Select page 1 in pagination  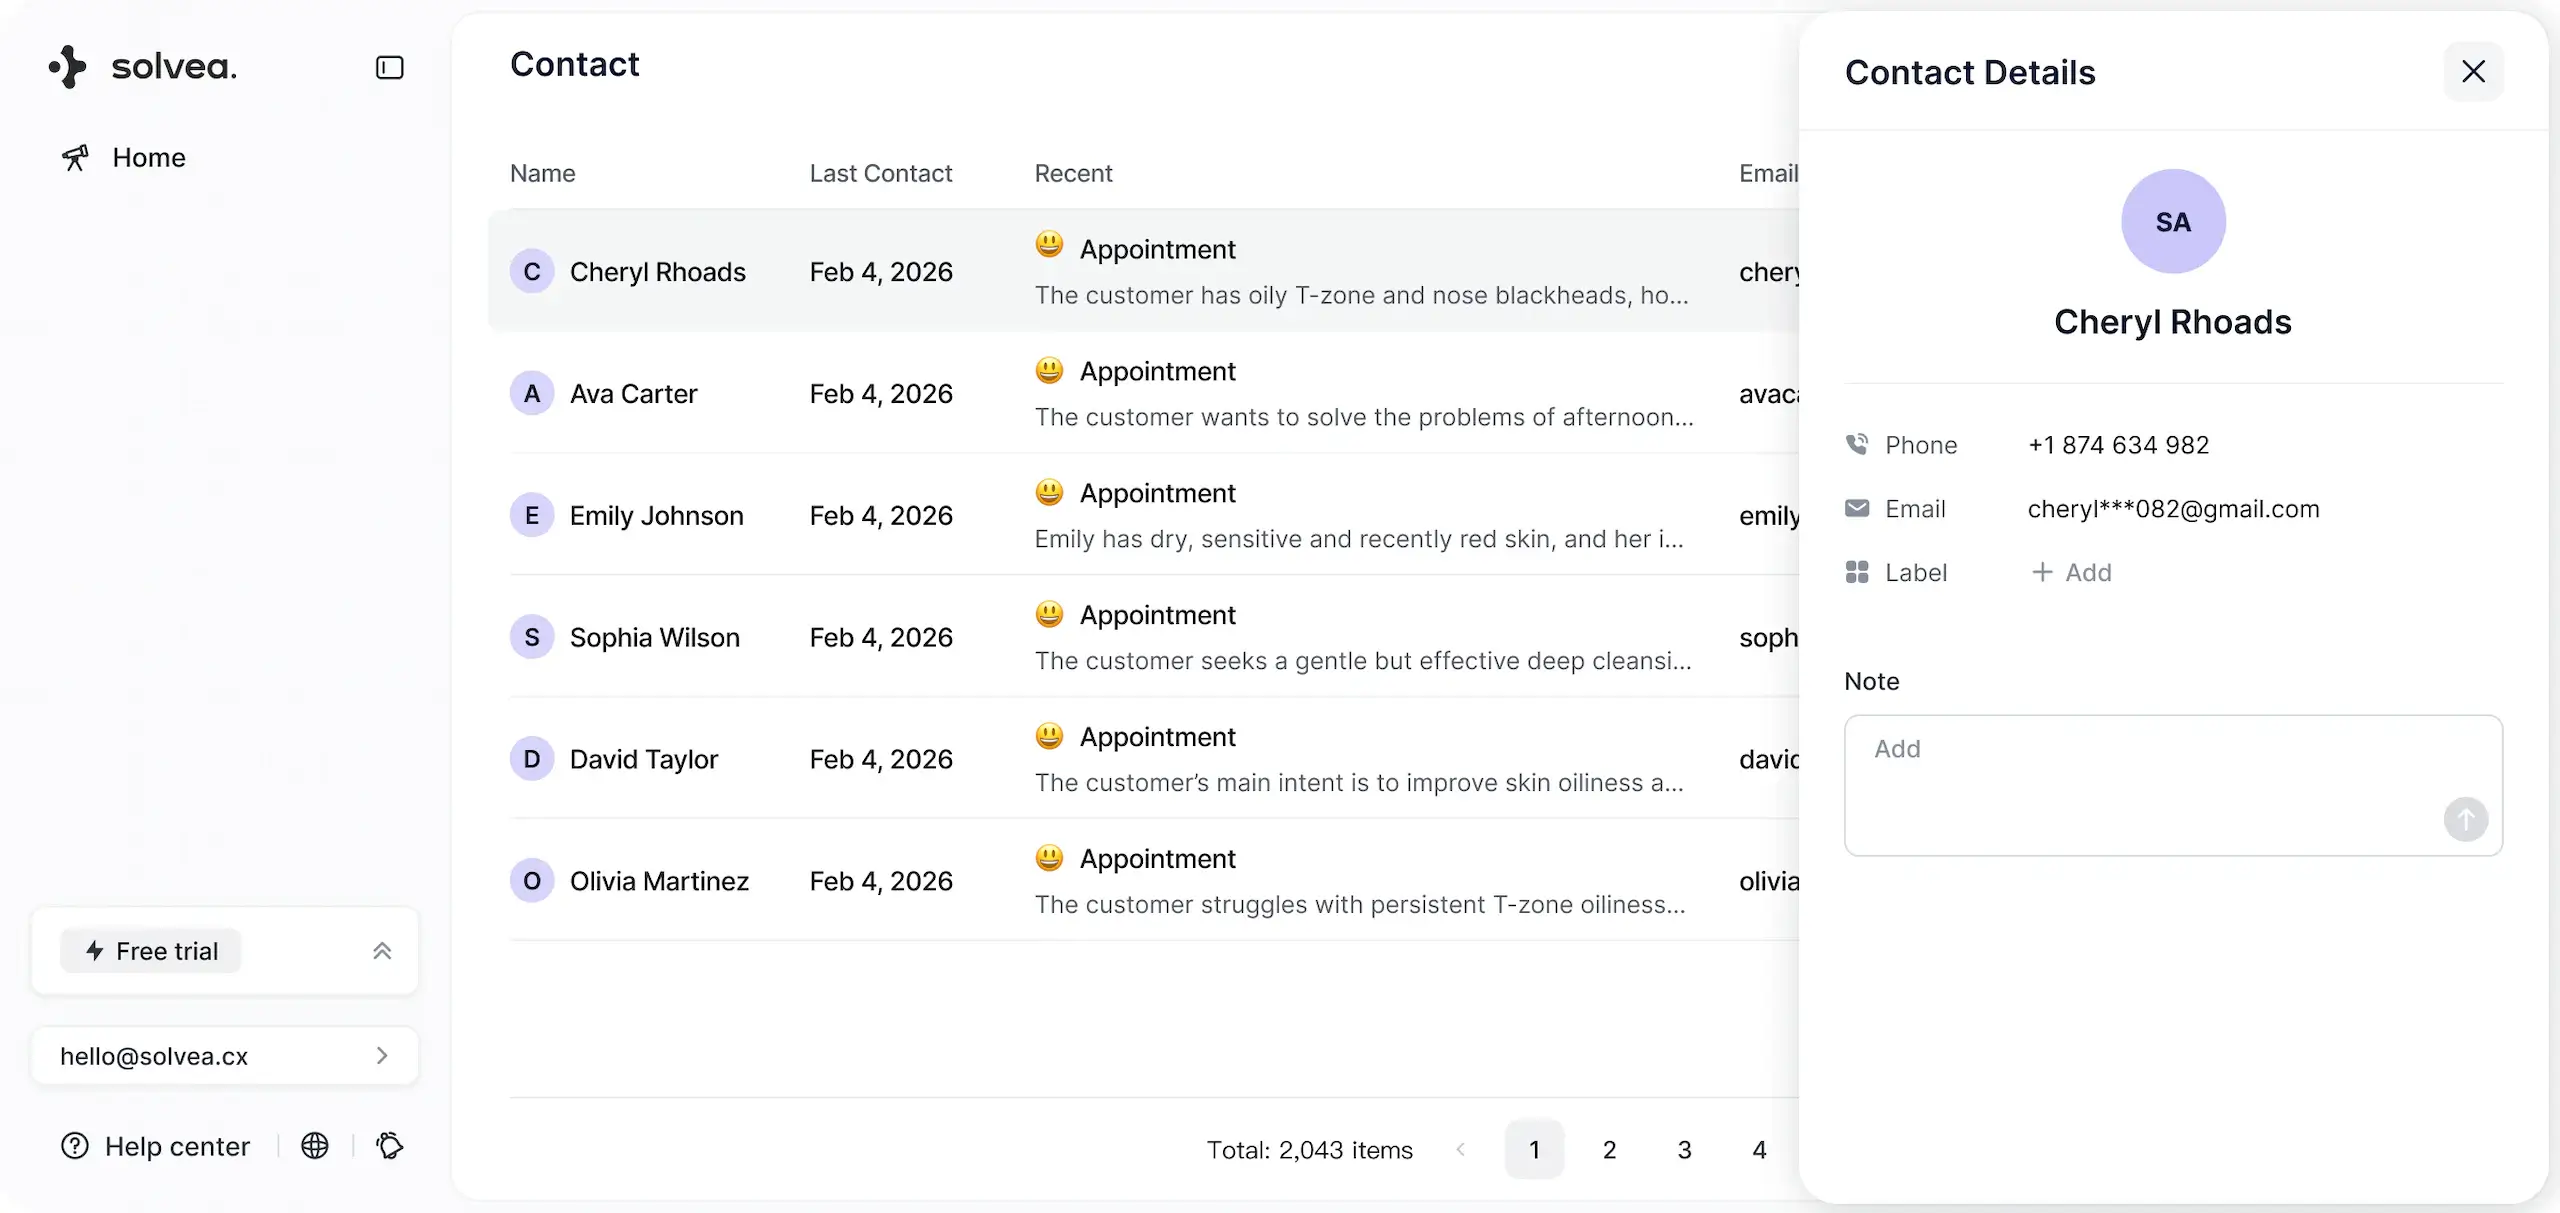[x=1534, y=1150]
